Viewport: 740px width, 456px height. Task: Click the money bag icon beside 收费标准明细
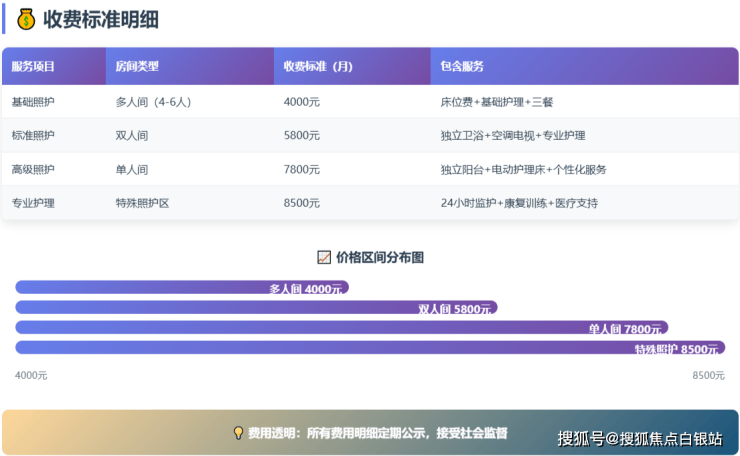point(25,19)
